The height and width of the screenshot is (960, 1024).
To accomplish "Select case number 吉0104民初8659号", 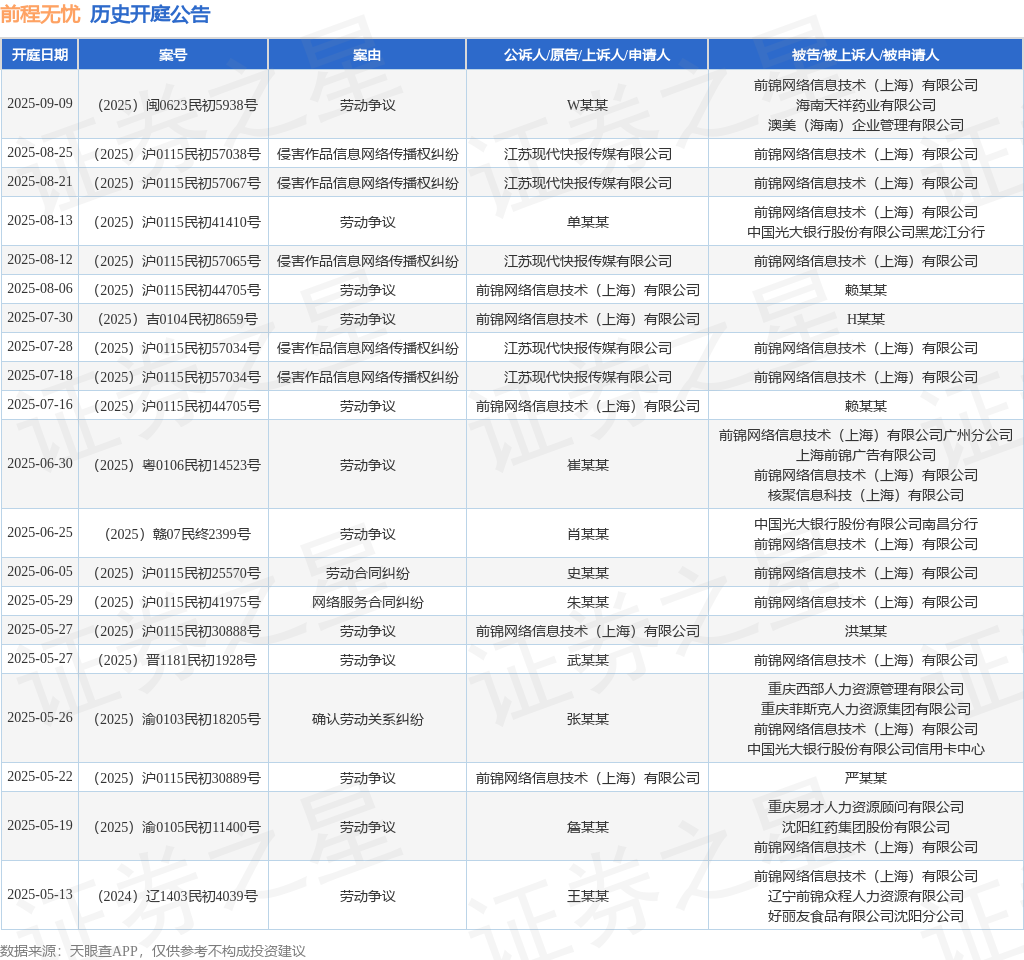I will [x=177, y=319].
